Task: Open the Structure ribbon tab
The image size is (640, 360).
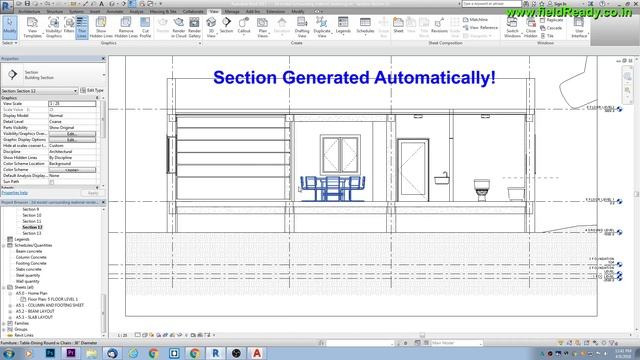Action: 54,12
